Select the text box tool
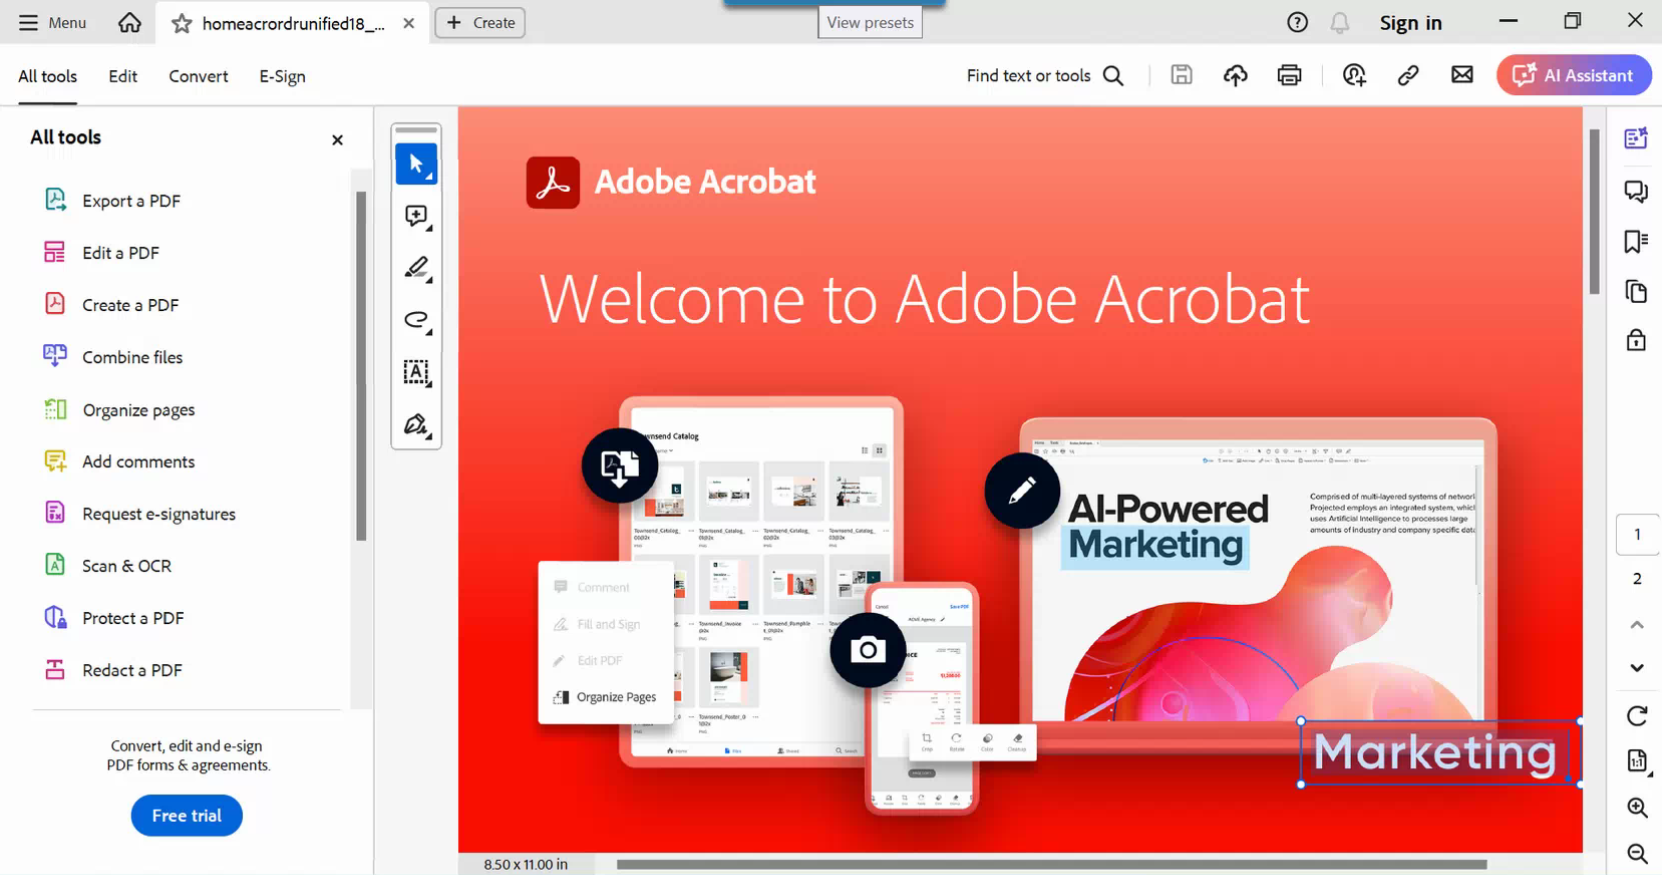 416,372
